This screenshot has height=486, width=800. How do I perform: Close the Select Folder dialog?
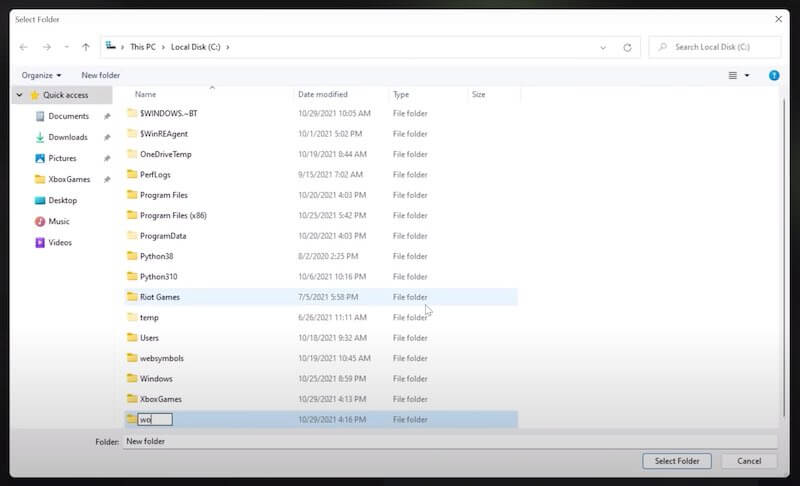(x=779, y=19)
